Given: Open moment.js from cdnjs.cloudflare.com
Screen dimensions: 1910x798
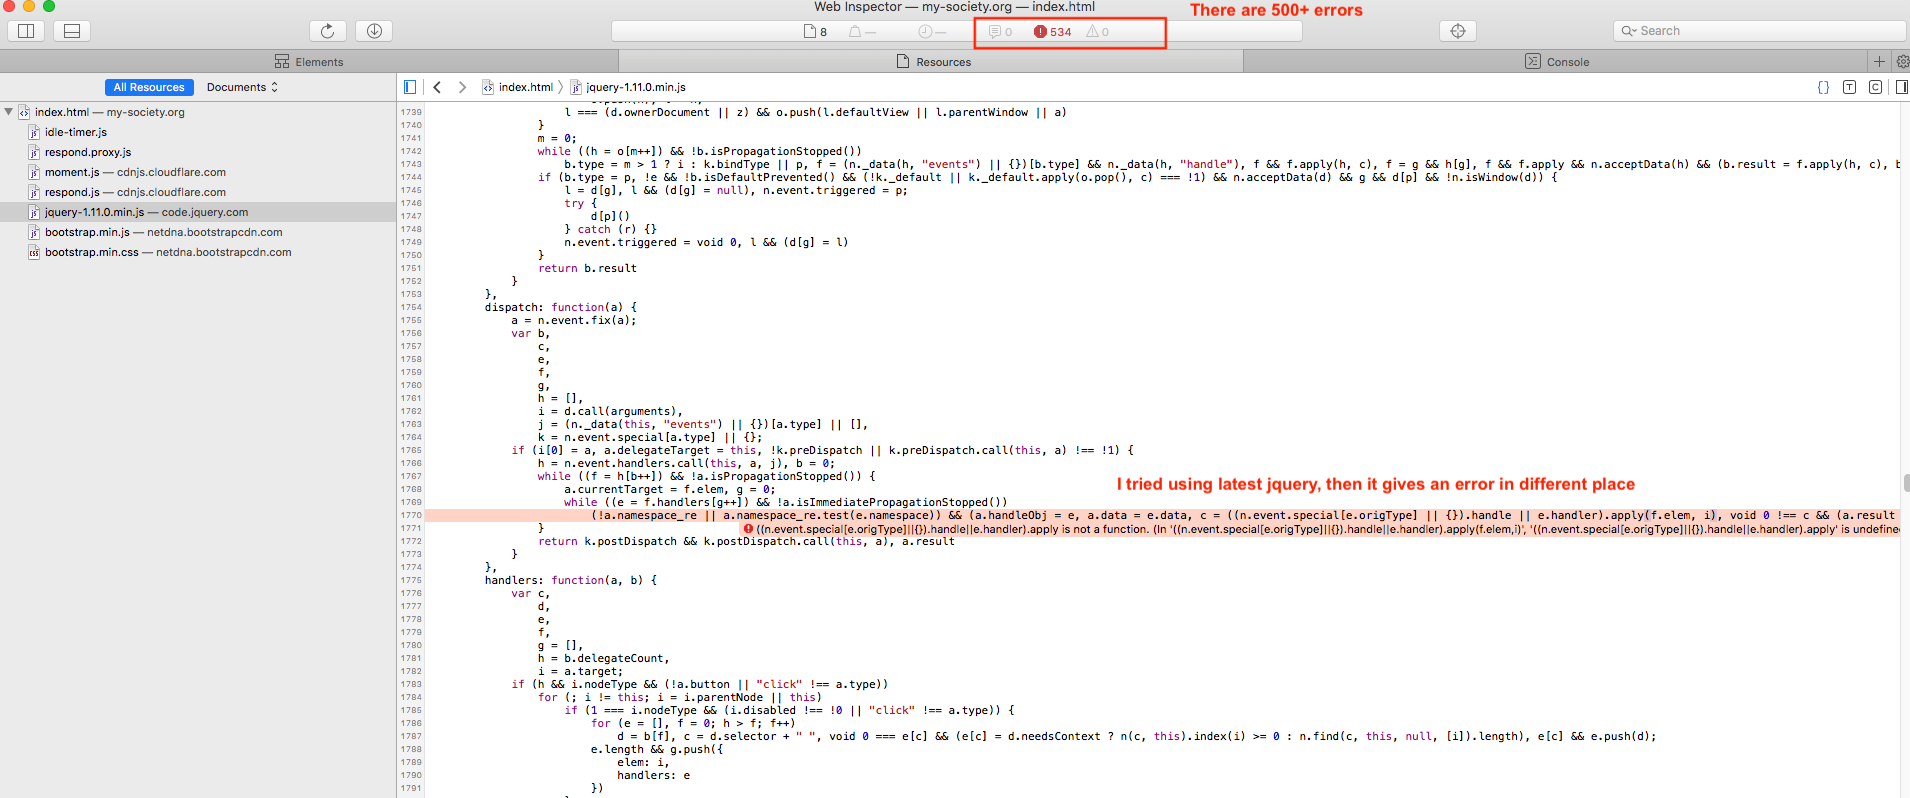Looking at the screenshot, I should pyautogui.click(x=198, y=172).
